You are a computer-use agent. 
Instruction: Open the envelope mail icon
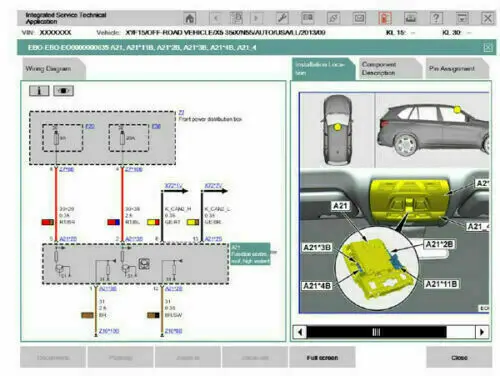359,18
